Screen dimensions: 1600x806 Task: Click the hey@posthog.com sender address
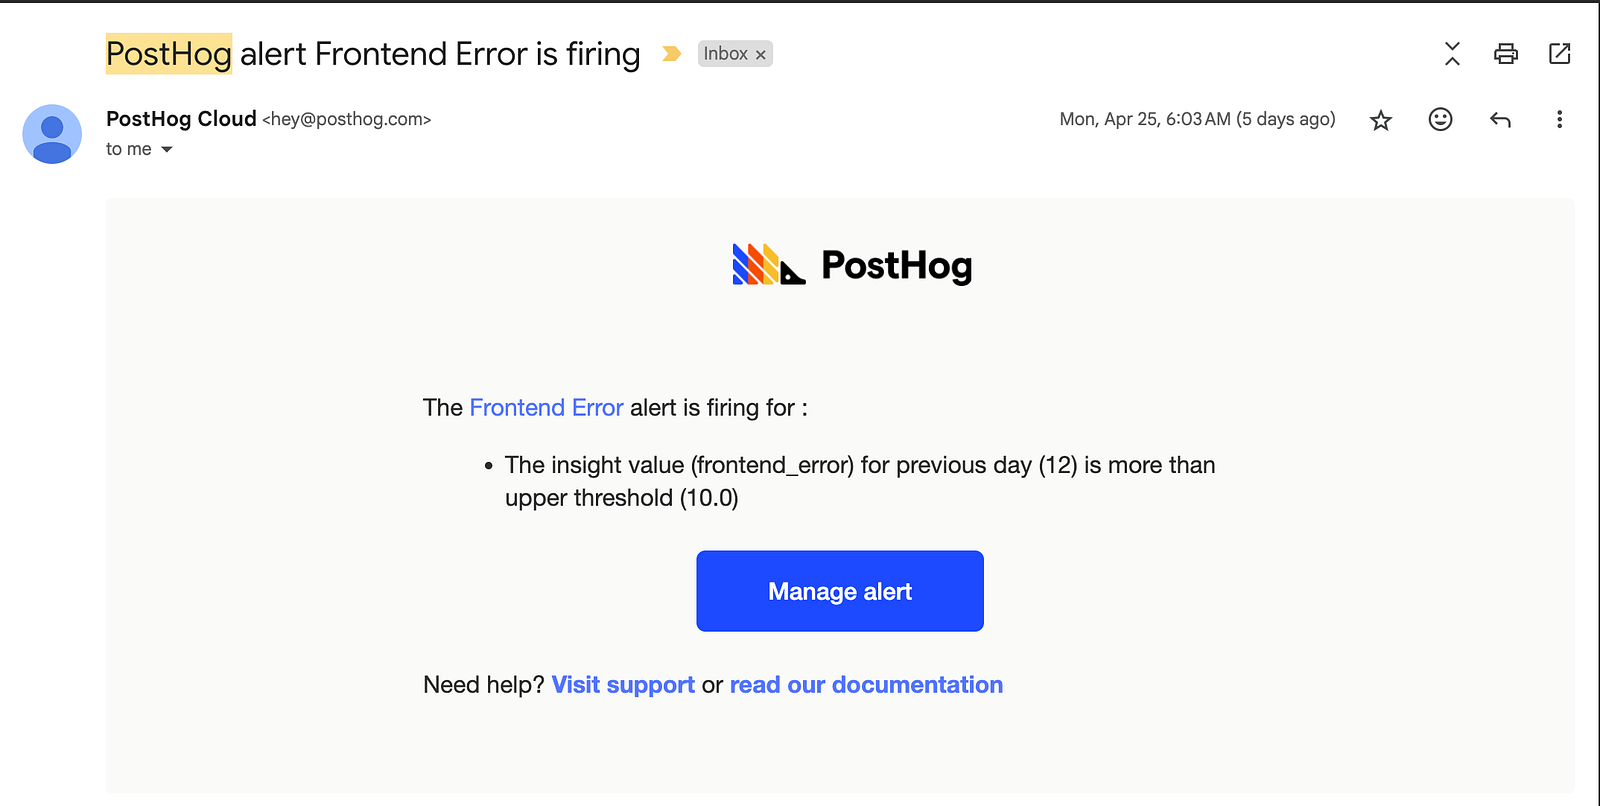[x=347, y=119]
